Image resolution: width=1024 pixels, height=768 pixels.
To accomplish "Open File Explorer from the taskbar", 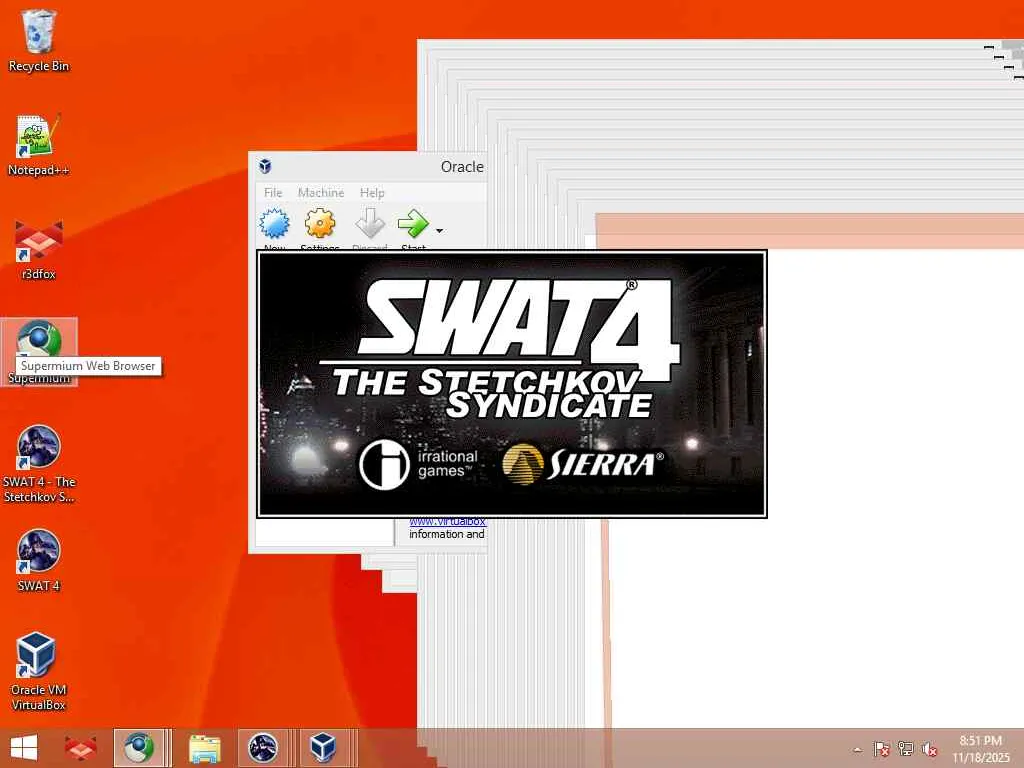I will coord(204,748).
